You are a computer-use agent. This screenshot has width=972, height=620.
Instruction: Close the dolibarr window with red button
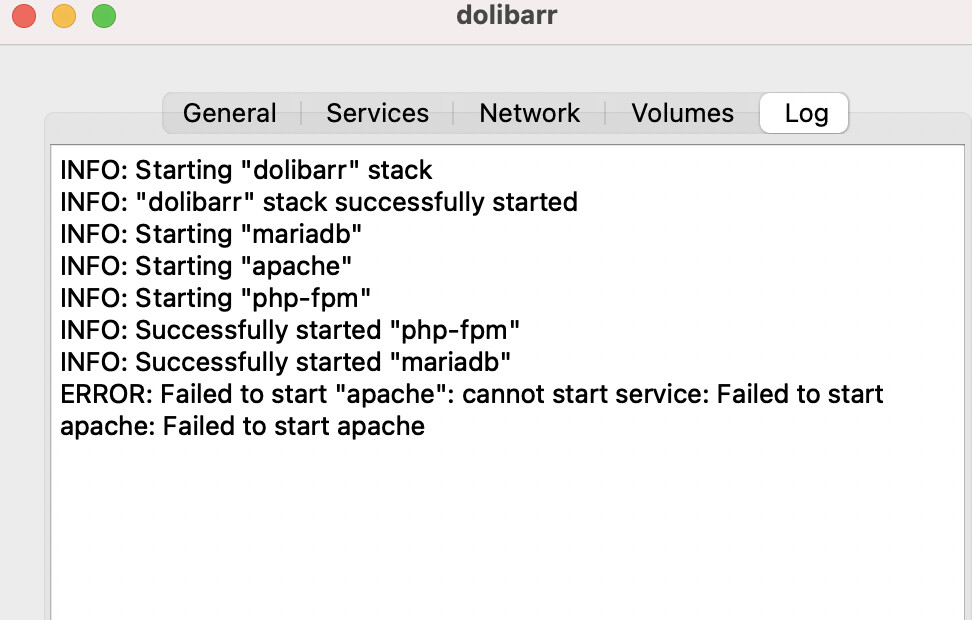24,16
